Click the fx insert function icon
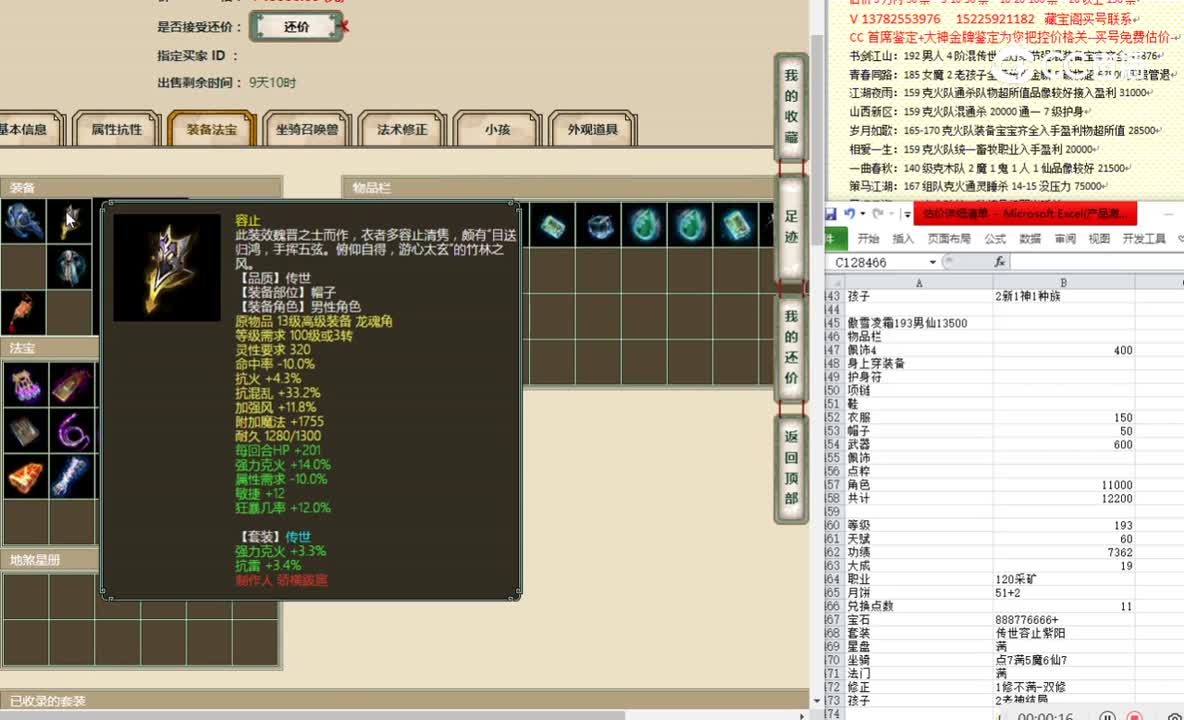 click(1000, 261)
